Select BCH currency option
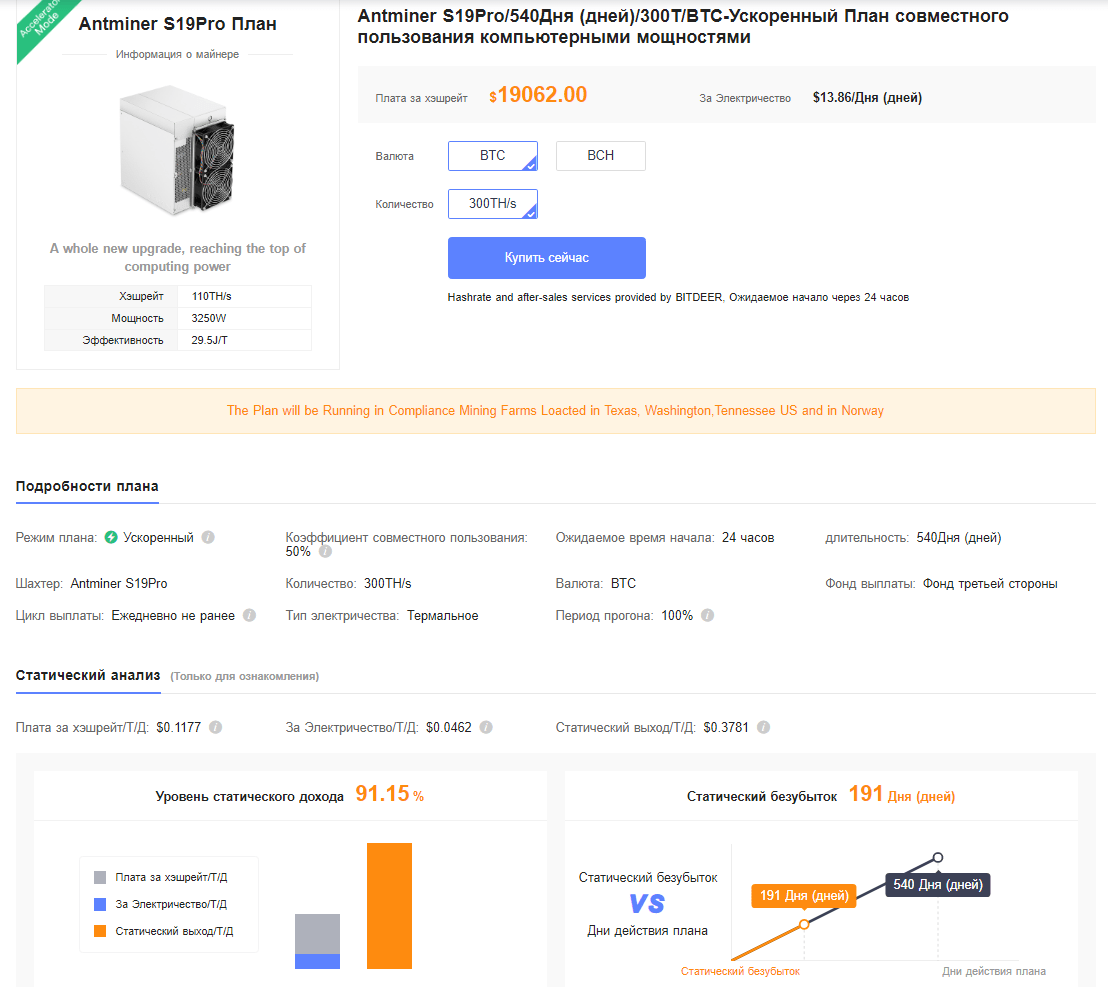 601,156
